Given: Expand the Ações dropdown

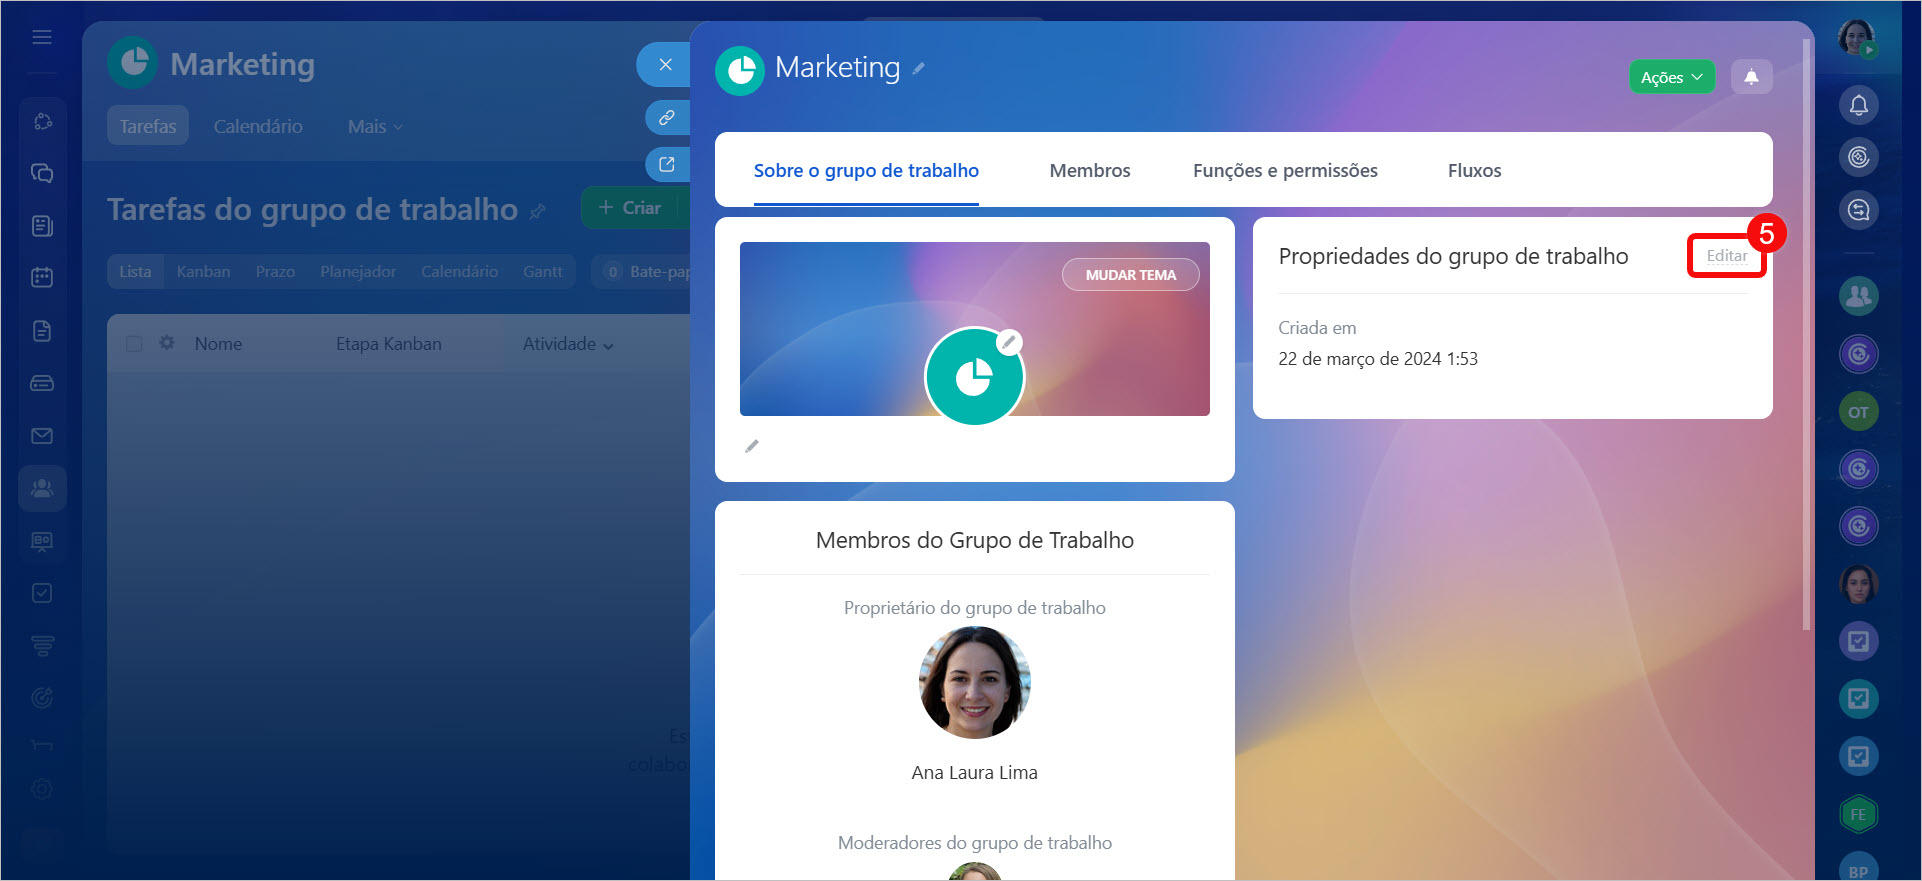Looking at the screenshot, I should tap(1671, 77).
